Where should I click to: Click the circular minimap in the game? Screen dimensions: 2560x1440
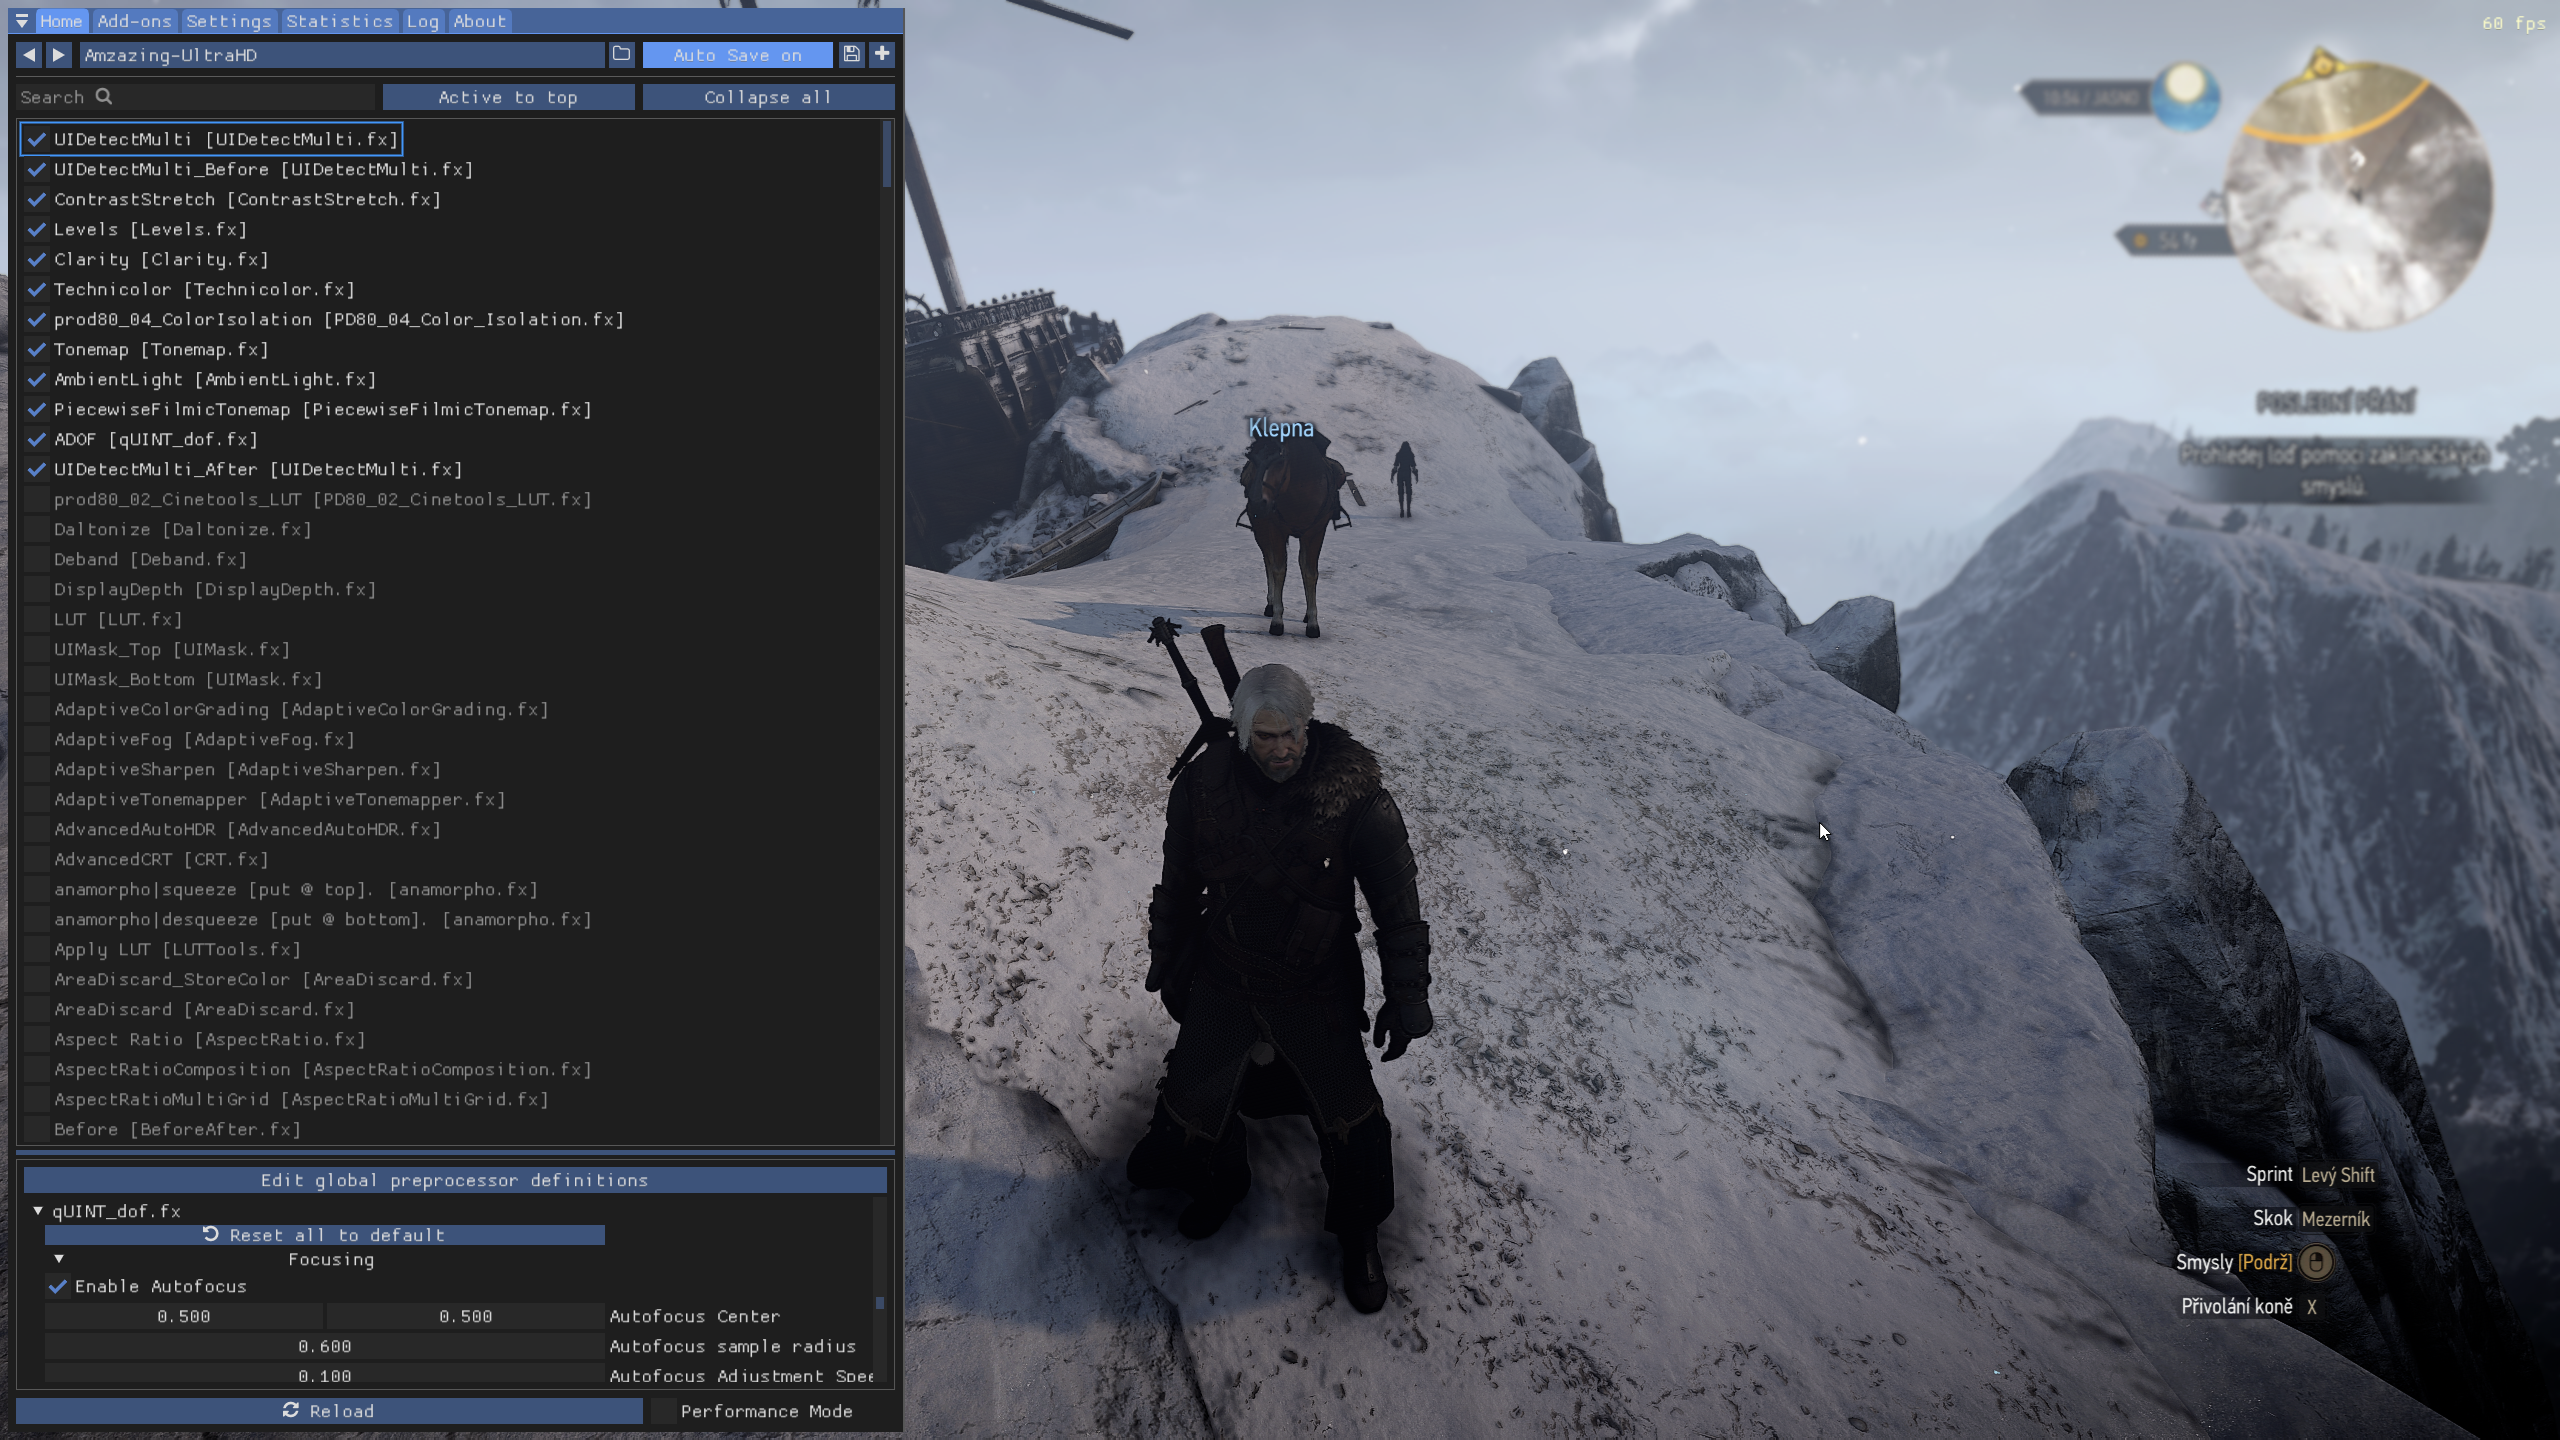click(x=2358, y=196)
